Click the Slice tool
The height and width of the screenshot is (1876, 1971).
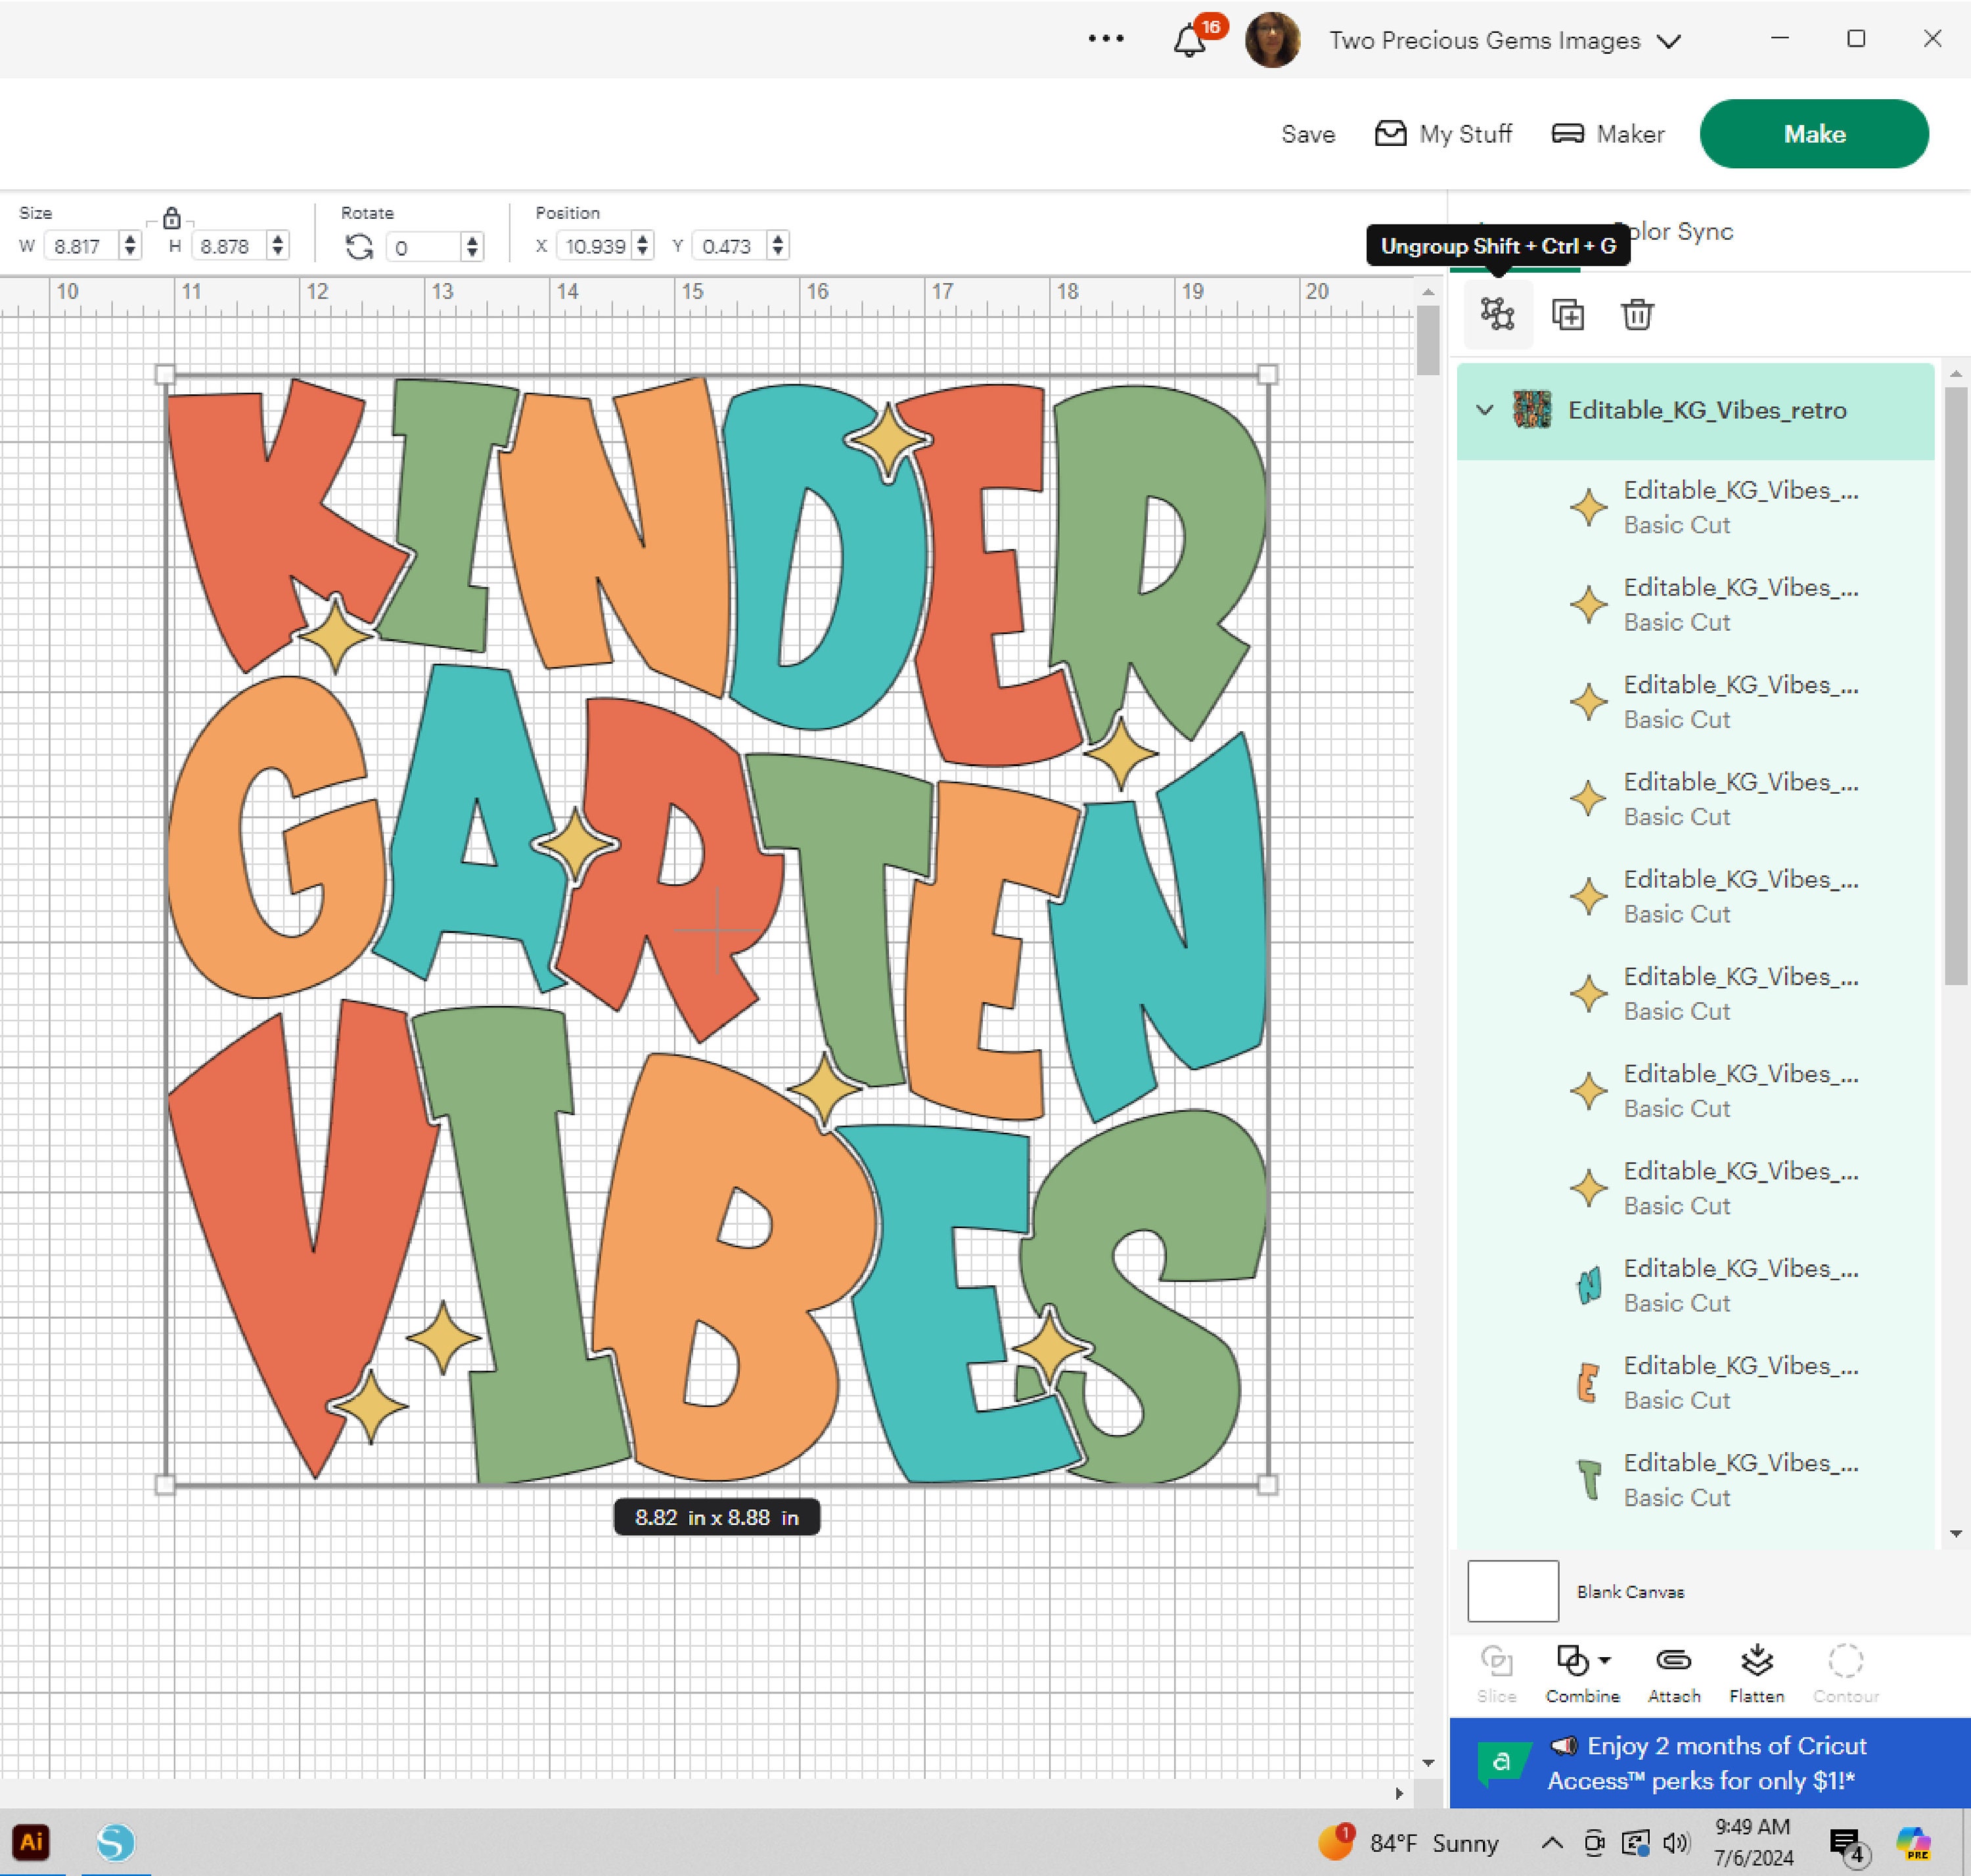pos(1496,1674)
